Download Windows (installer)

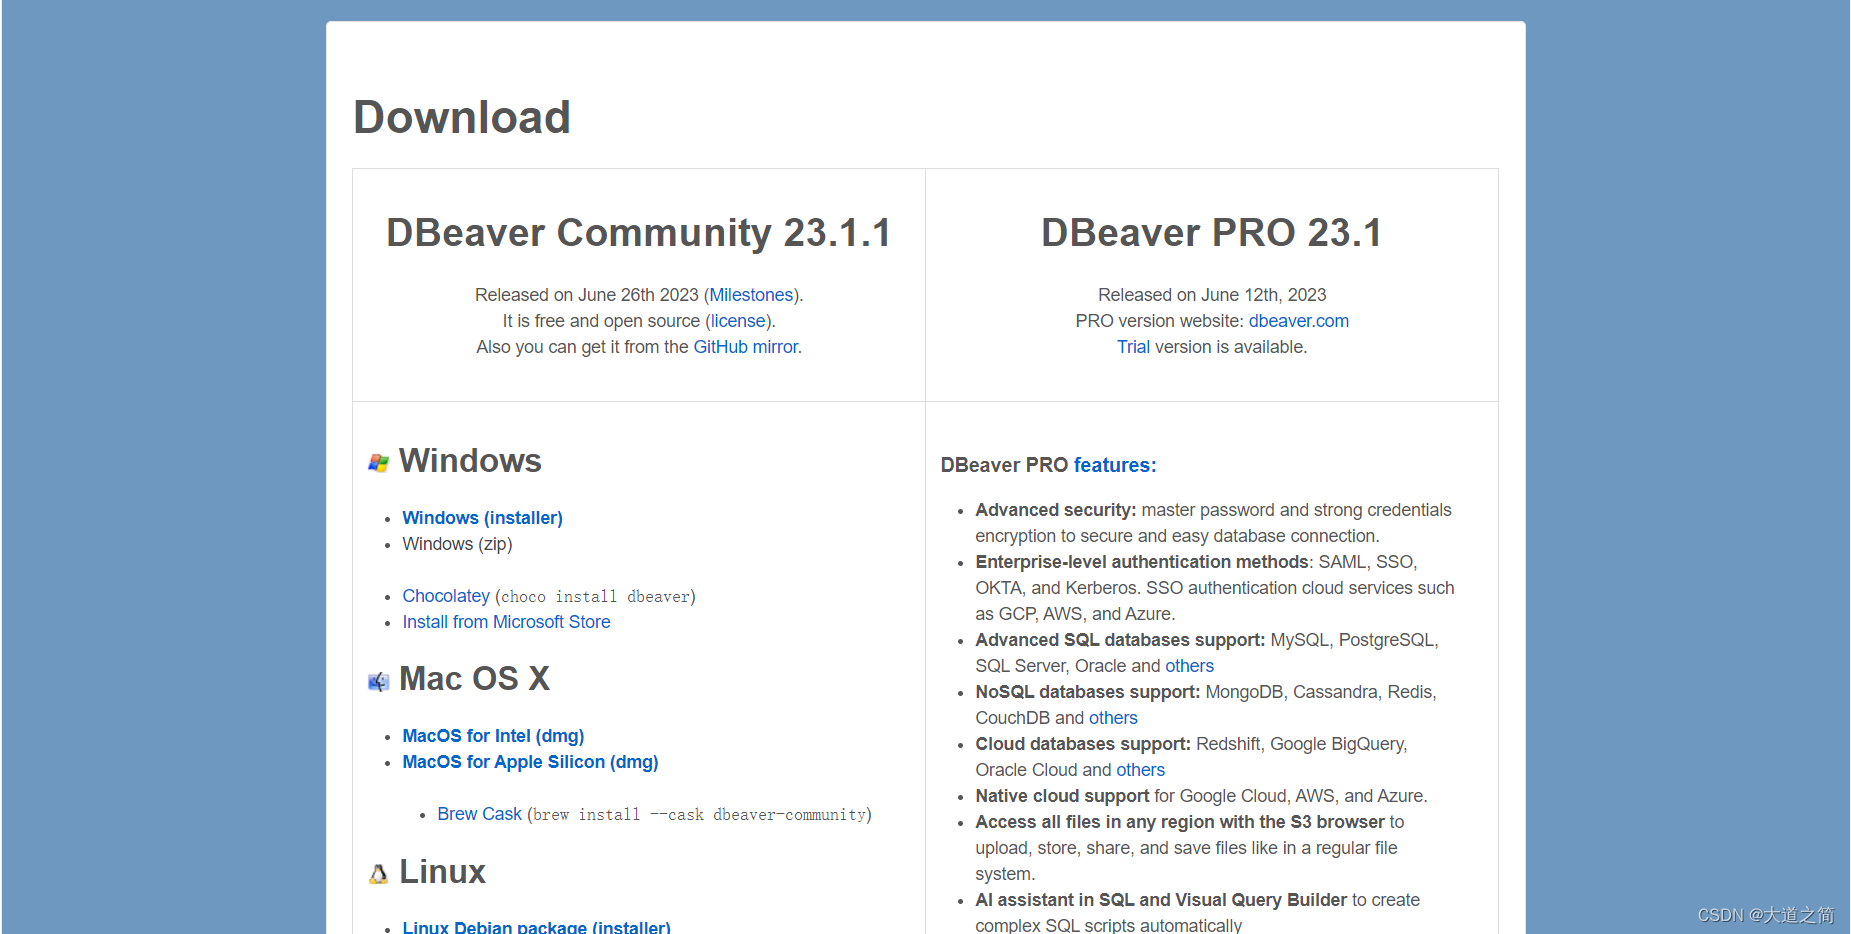(x=482, y=518)
